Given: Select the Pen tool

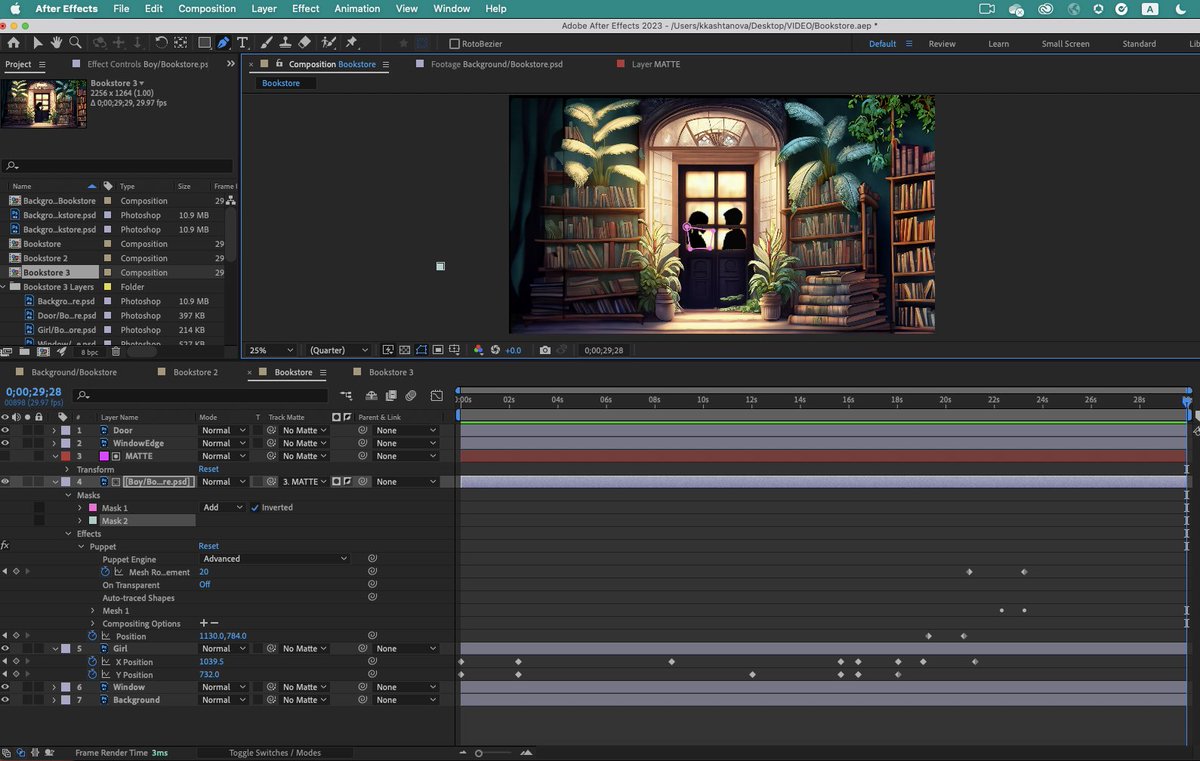Looking at the screenshot, I should [223, 43].
